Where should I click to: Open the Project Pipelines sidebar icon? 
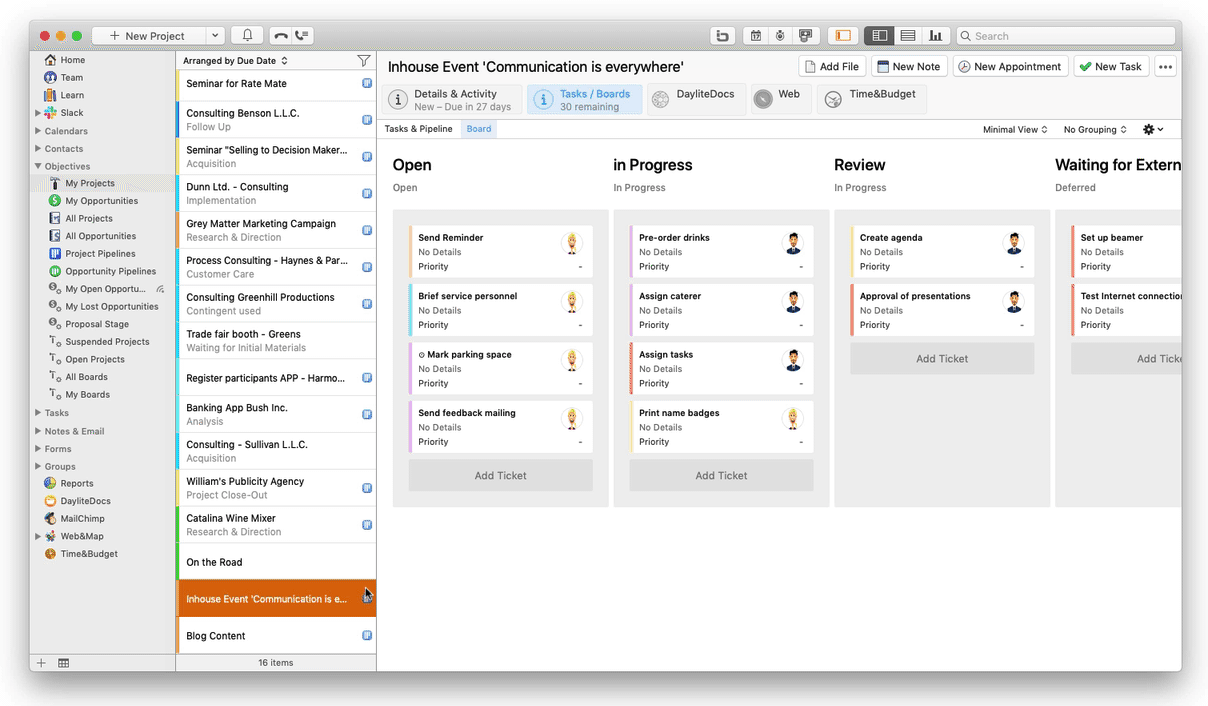click(x=55, y=254)
